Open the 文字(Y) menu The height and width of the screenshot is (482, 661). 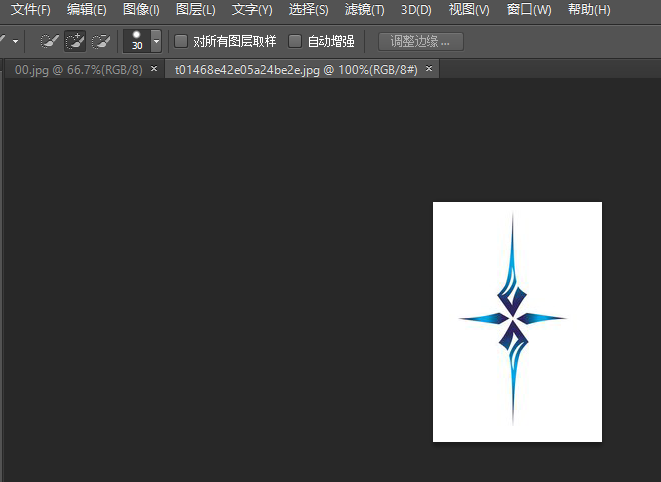click(252, 9)
